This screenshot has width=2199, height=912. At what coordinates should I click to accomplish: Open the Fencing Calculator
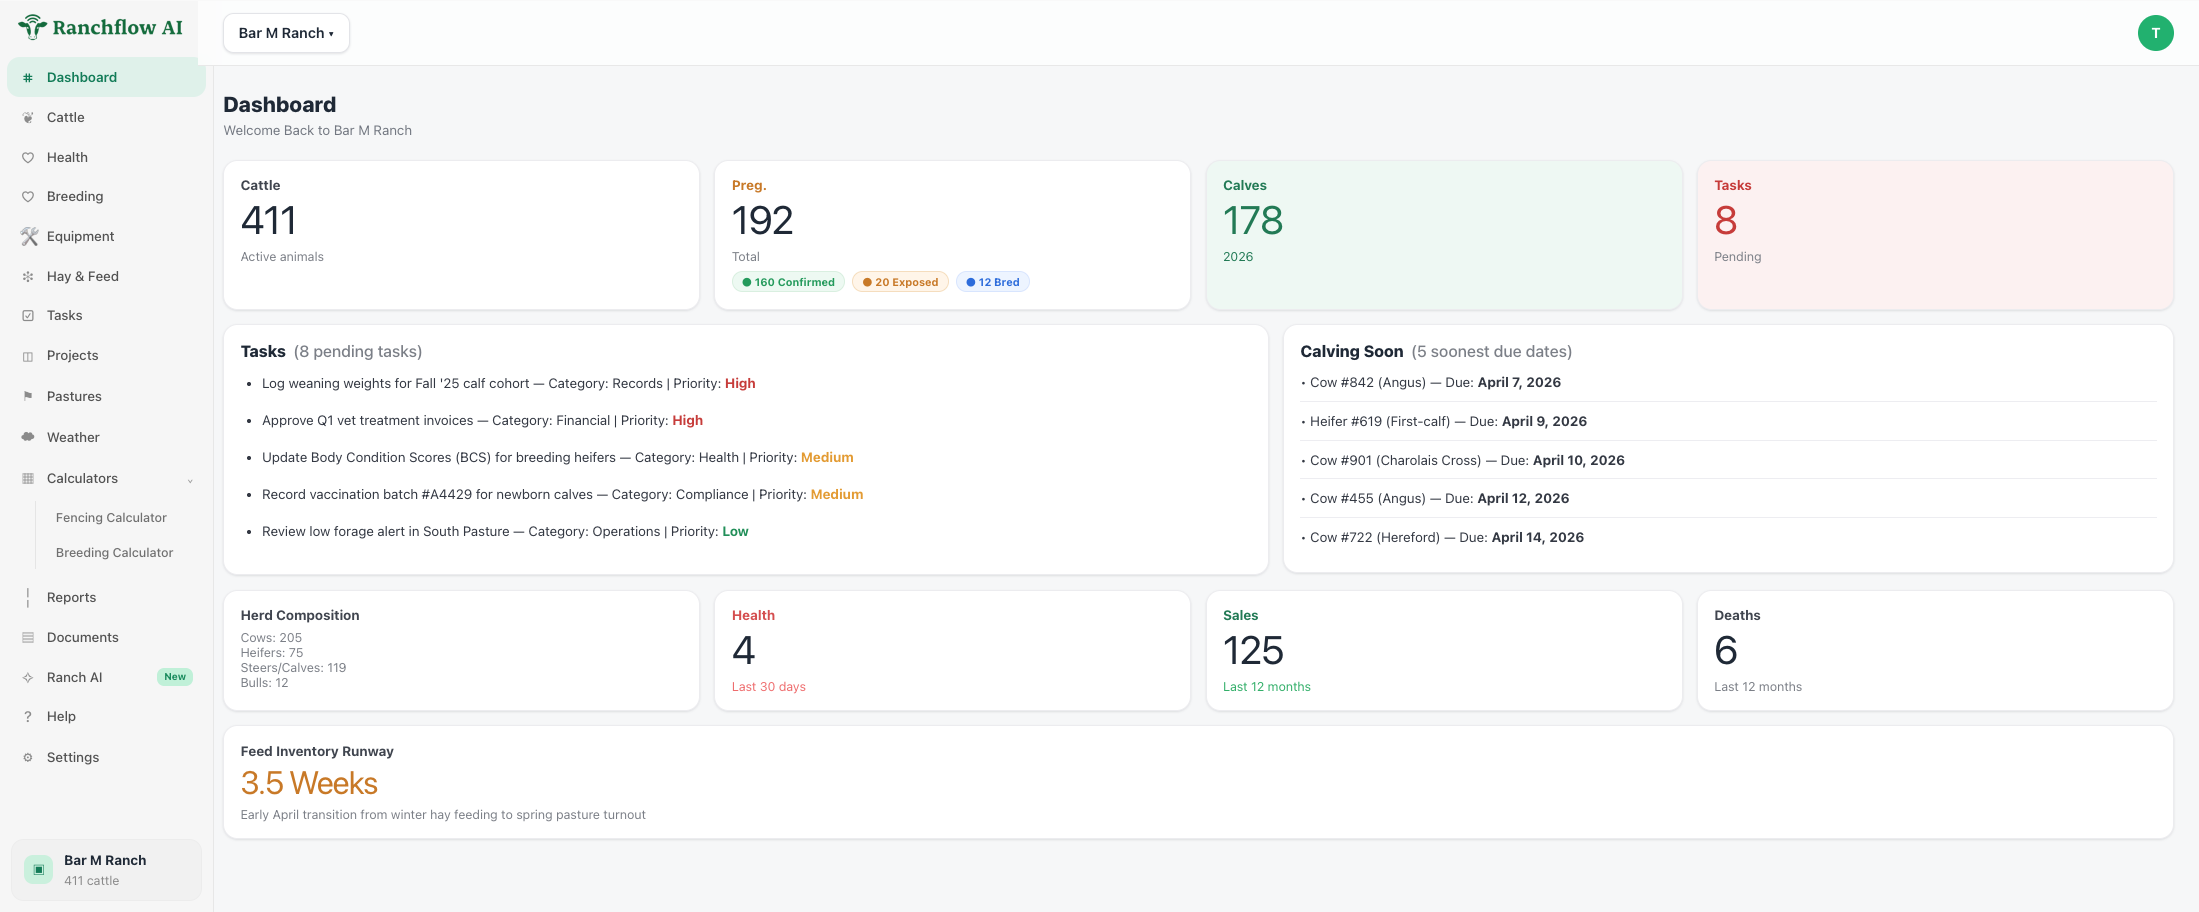pos(111,517)
